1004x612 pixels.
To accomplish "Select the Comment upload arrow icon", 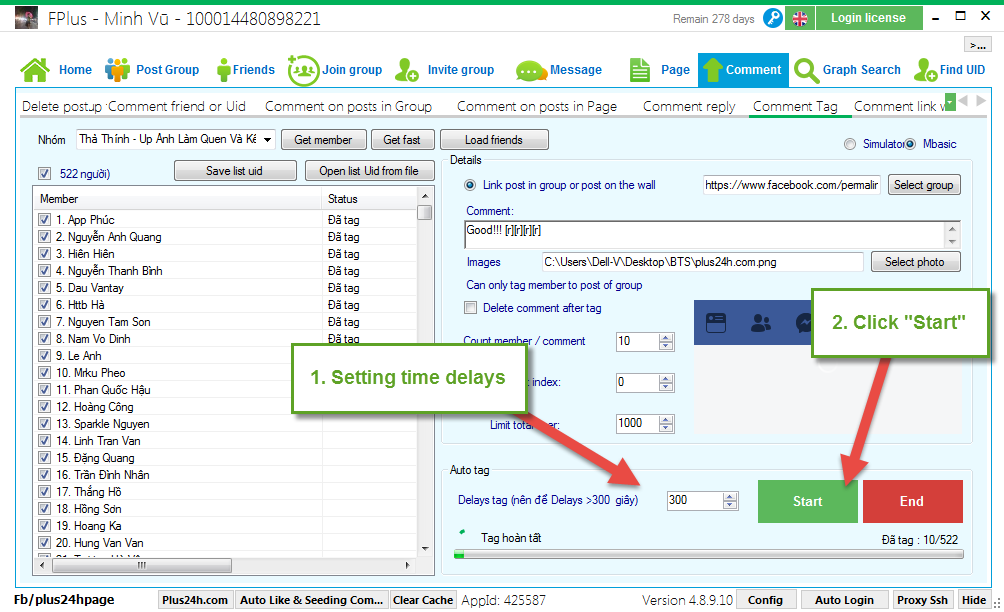I will tap(712, 70).
